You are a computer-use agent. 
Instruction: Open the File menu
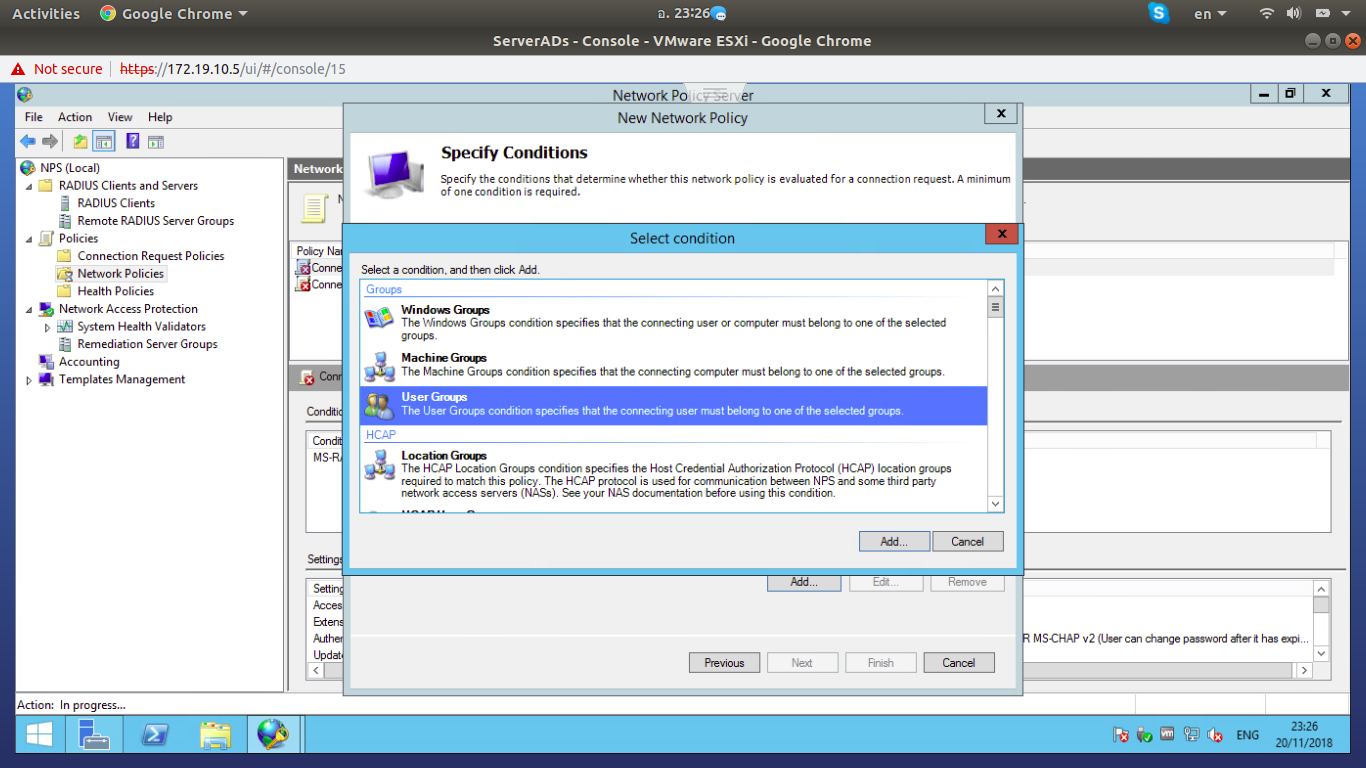pos(34,117)
